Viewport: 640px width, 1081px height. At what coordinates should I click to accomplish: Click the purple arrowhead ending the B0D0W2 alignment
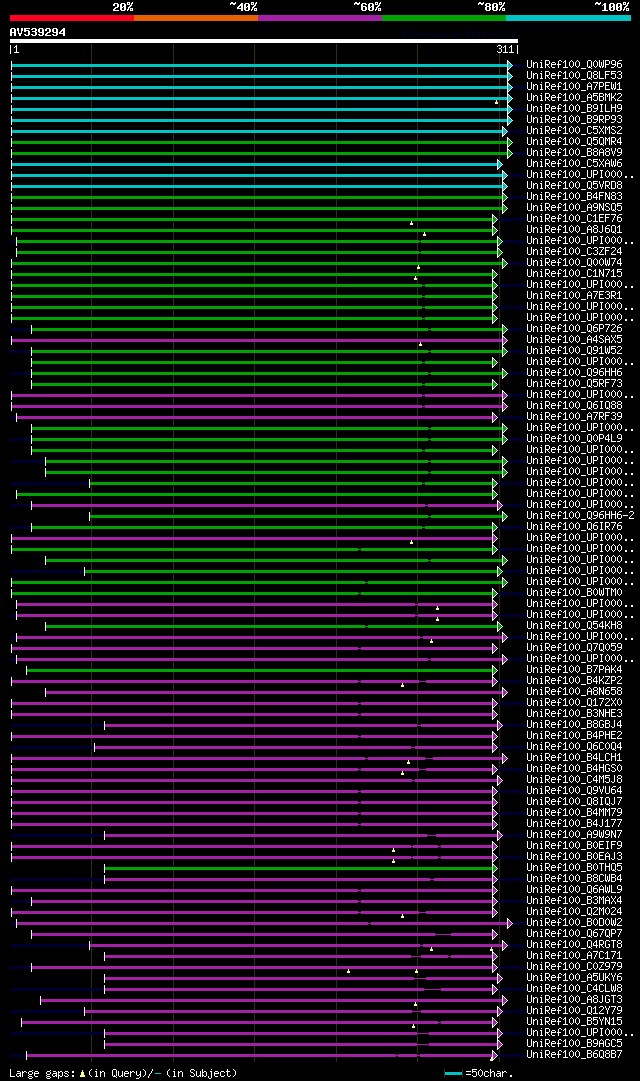(510, 923)
